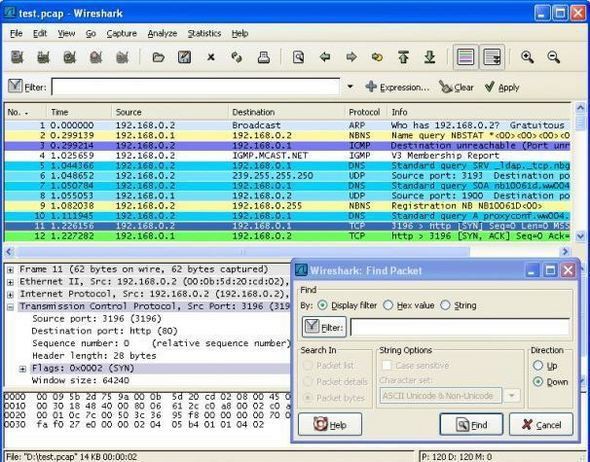This screenshot has width=590, height=462.
Task: Click the find packet magnifier icon
Action: (298, 57)
